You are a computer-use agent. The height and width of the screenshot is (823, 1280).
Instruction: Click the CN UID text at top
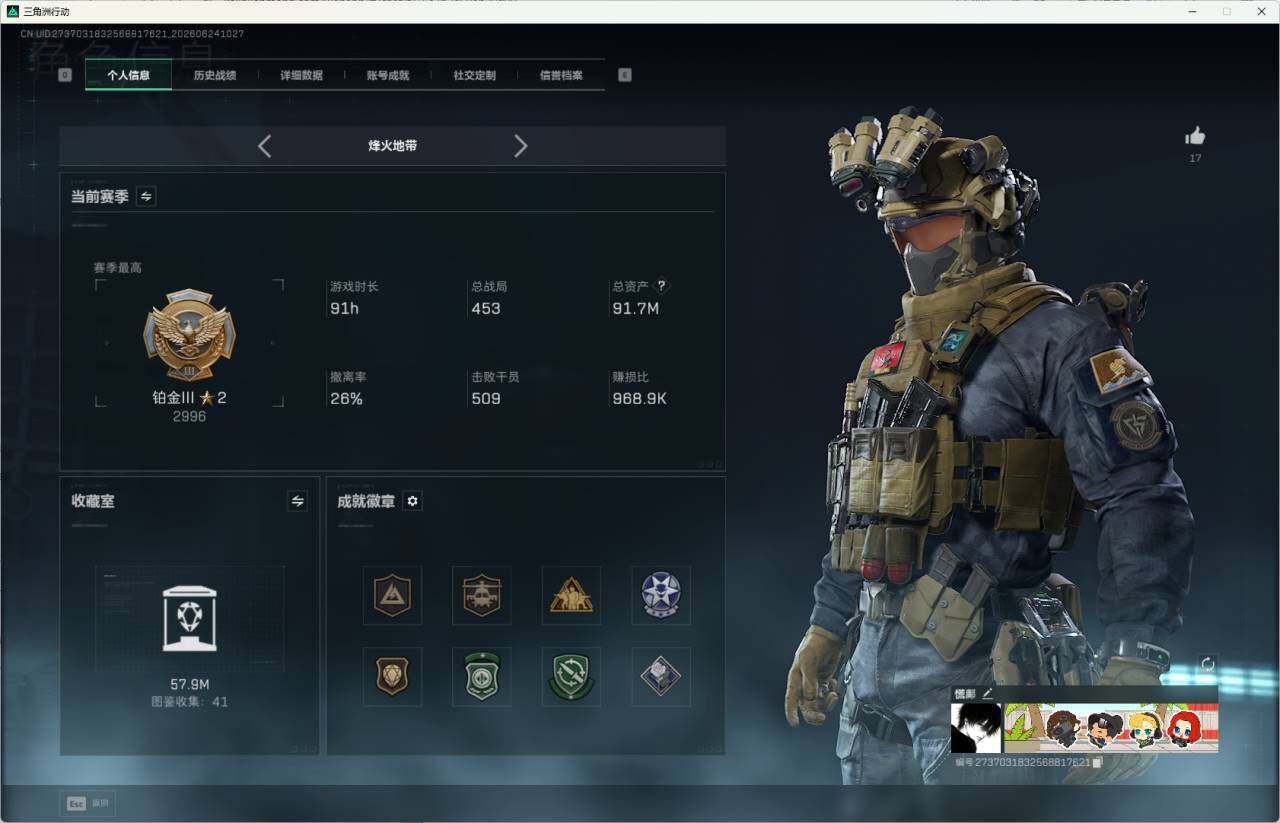132,34
